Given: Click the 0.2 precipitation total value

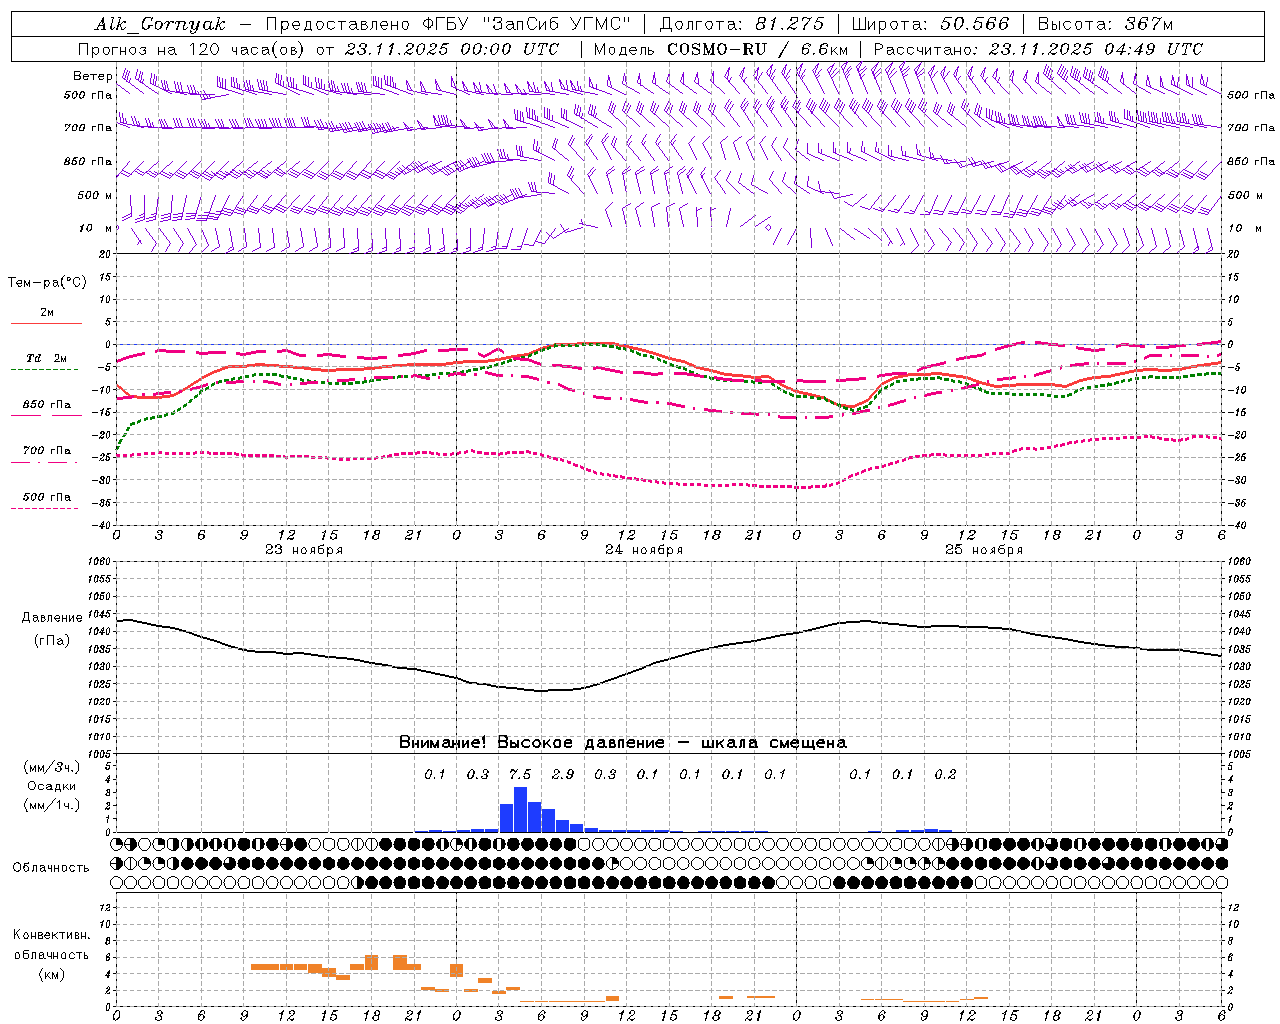Looking at the screenshot, I should tap(945, 774).
